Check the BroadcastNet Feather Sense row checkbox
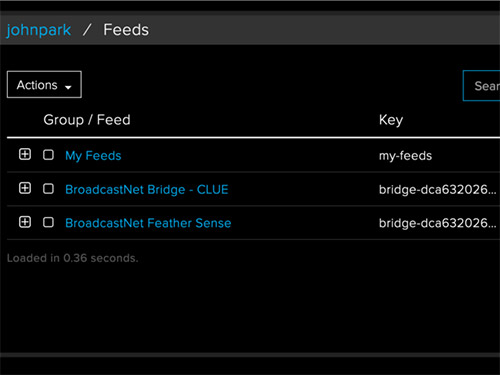The image size is (500, 375). 48,222
